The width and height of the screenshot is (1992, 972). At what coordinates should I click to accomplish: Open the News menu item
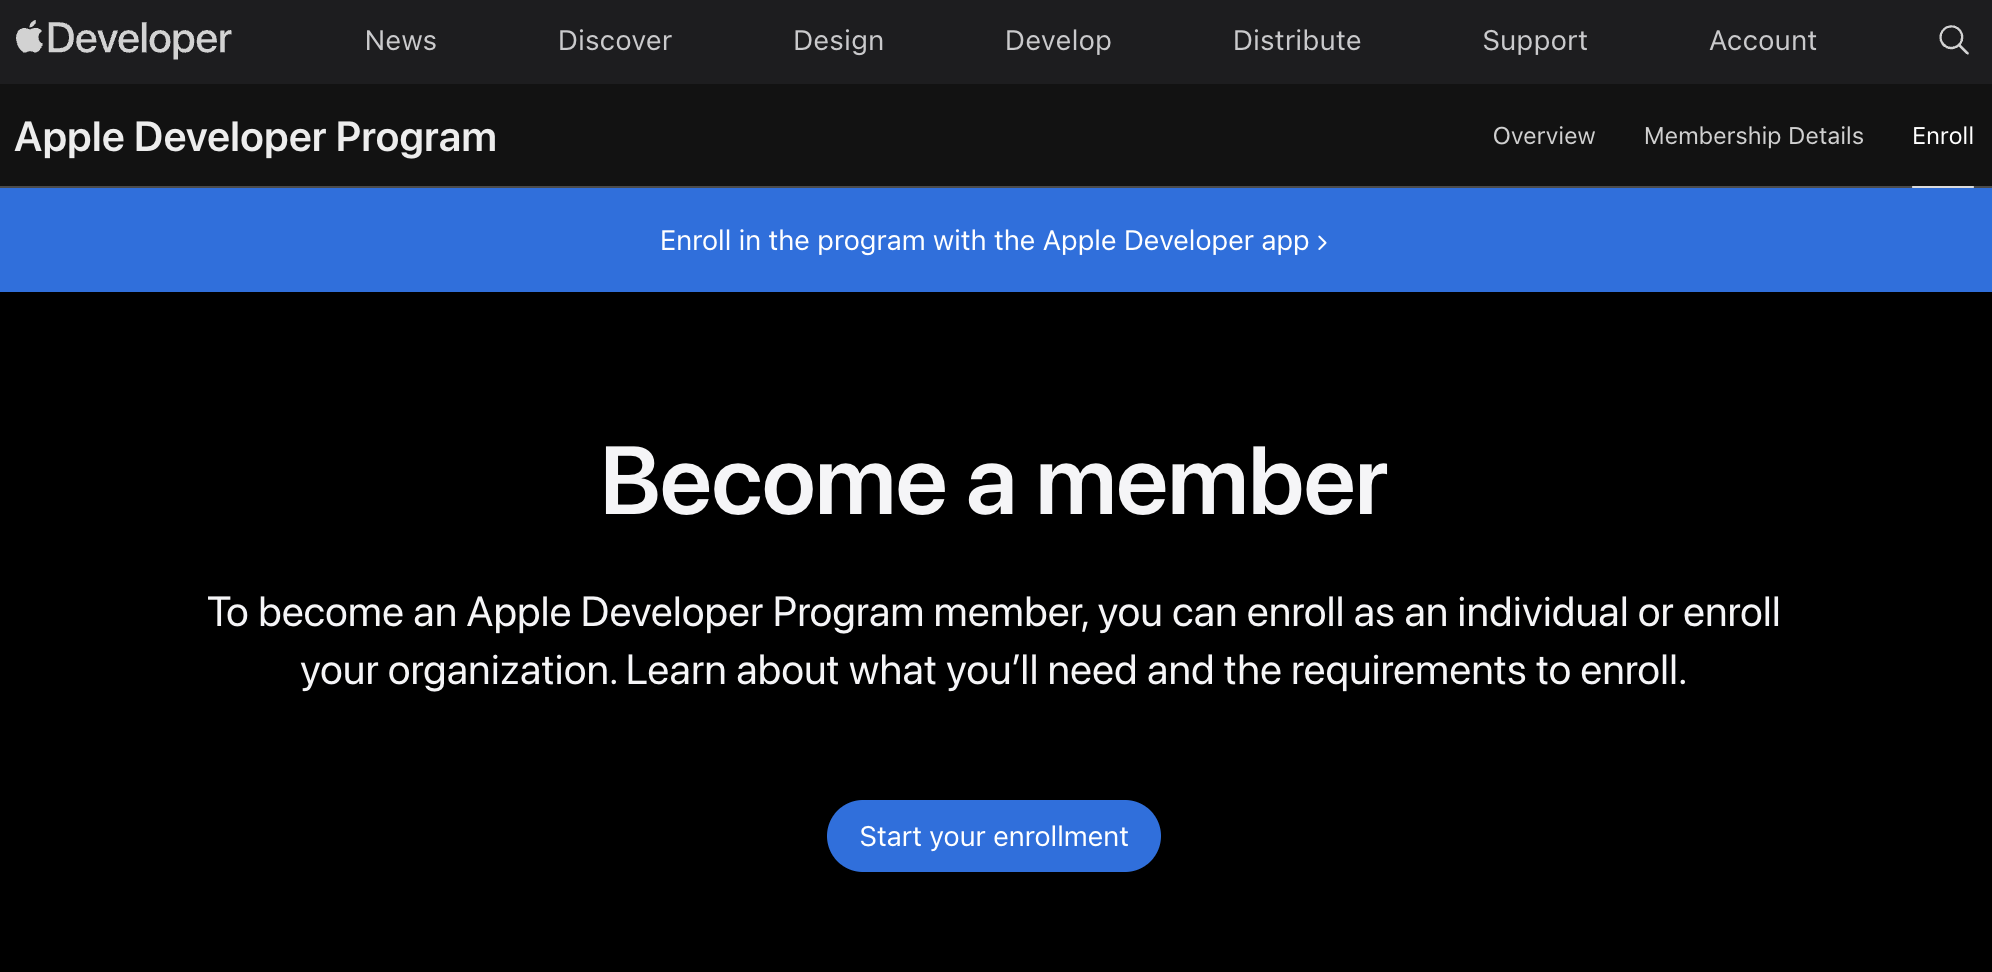400,41
